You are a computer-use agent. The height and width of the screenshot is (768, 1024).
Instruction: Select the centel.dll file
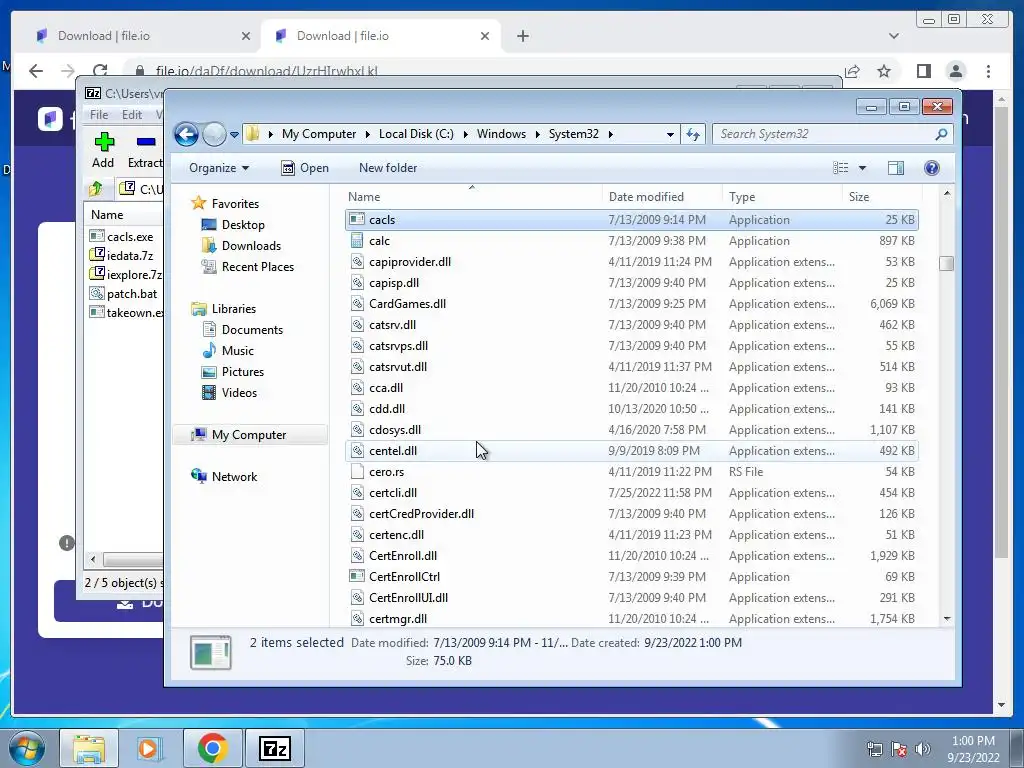(632, 451)
